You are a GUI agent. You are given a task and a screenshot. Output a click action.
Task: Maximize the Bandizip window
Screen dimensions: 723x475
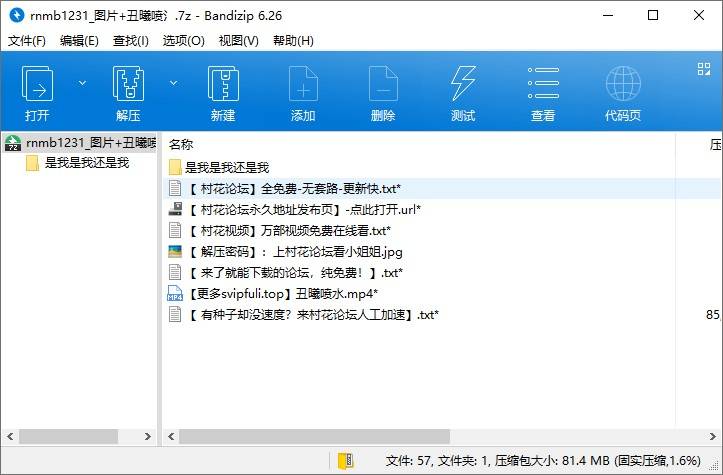point(653,15)
